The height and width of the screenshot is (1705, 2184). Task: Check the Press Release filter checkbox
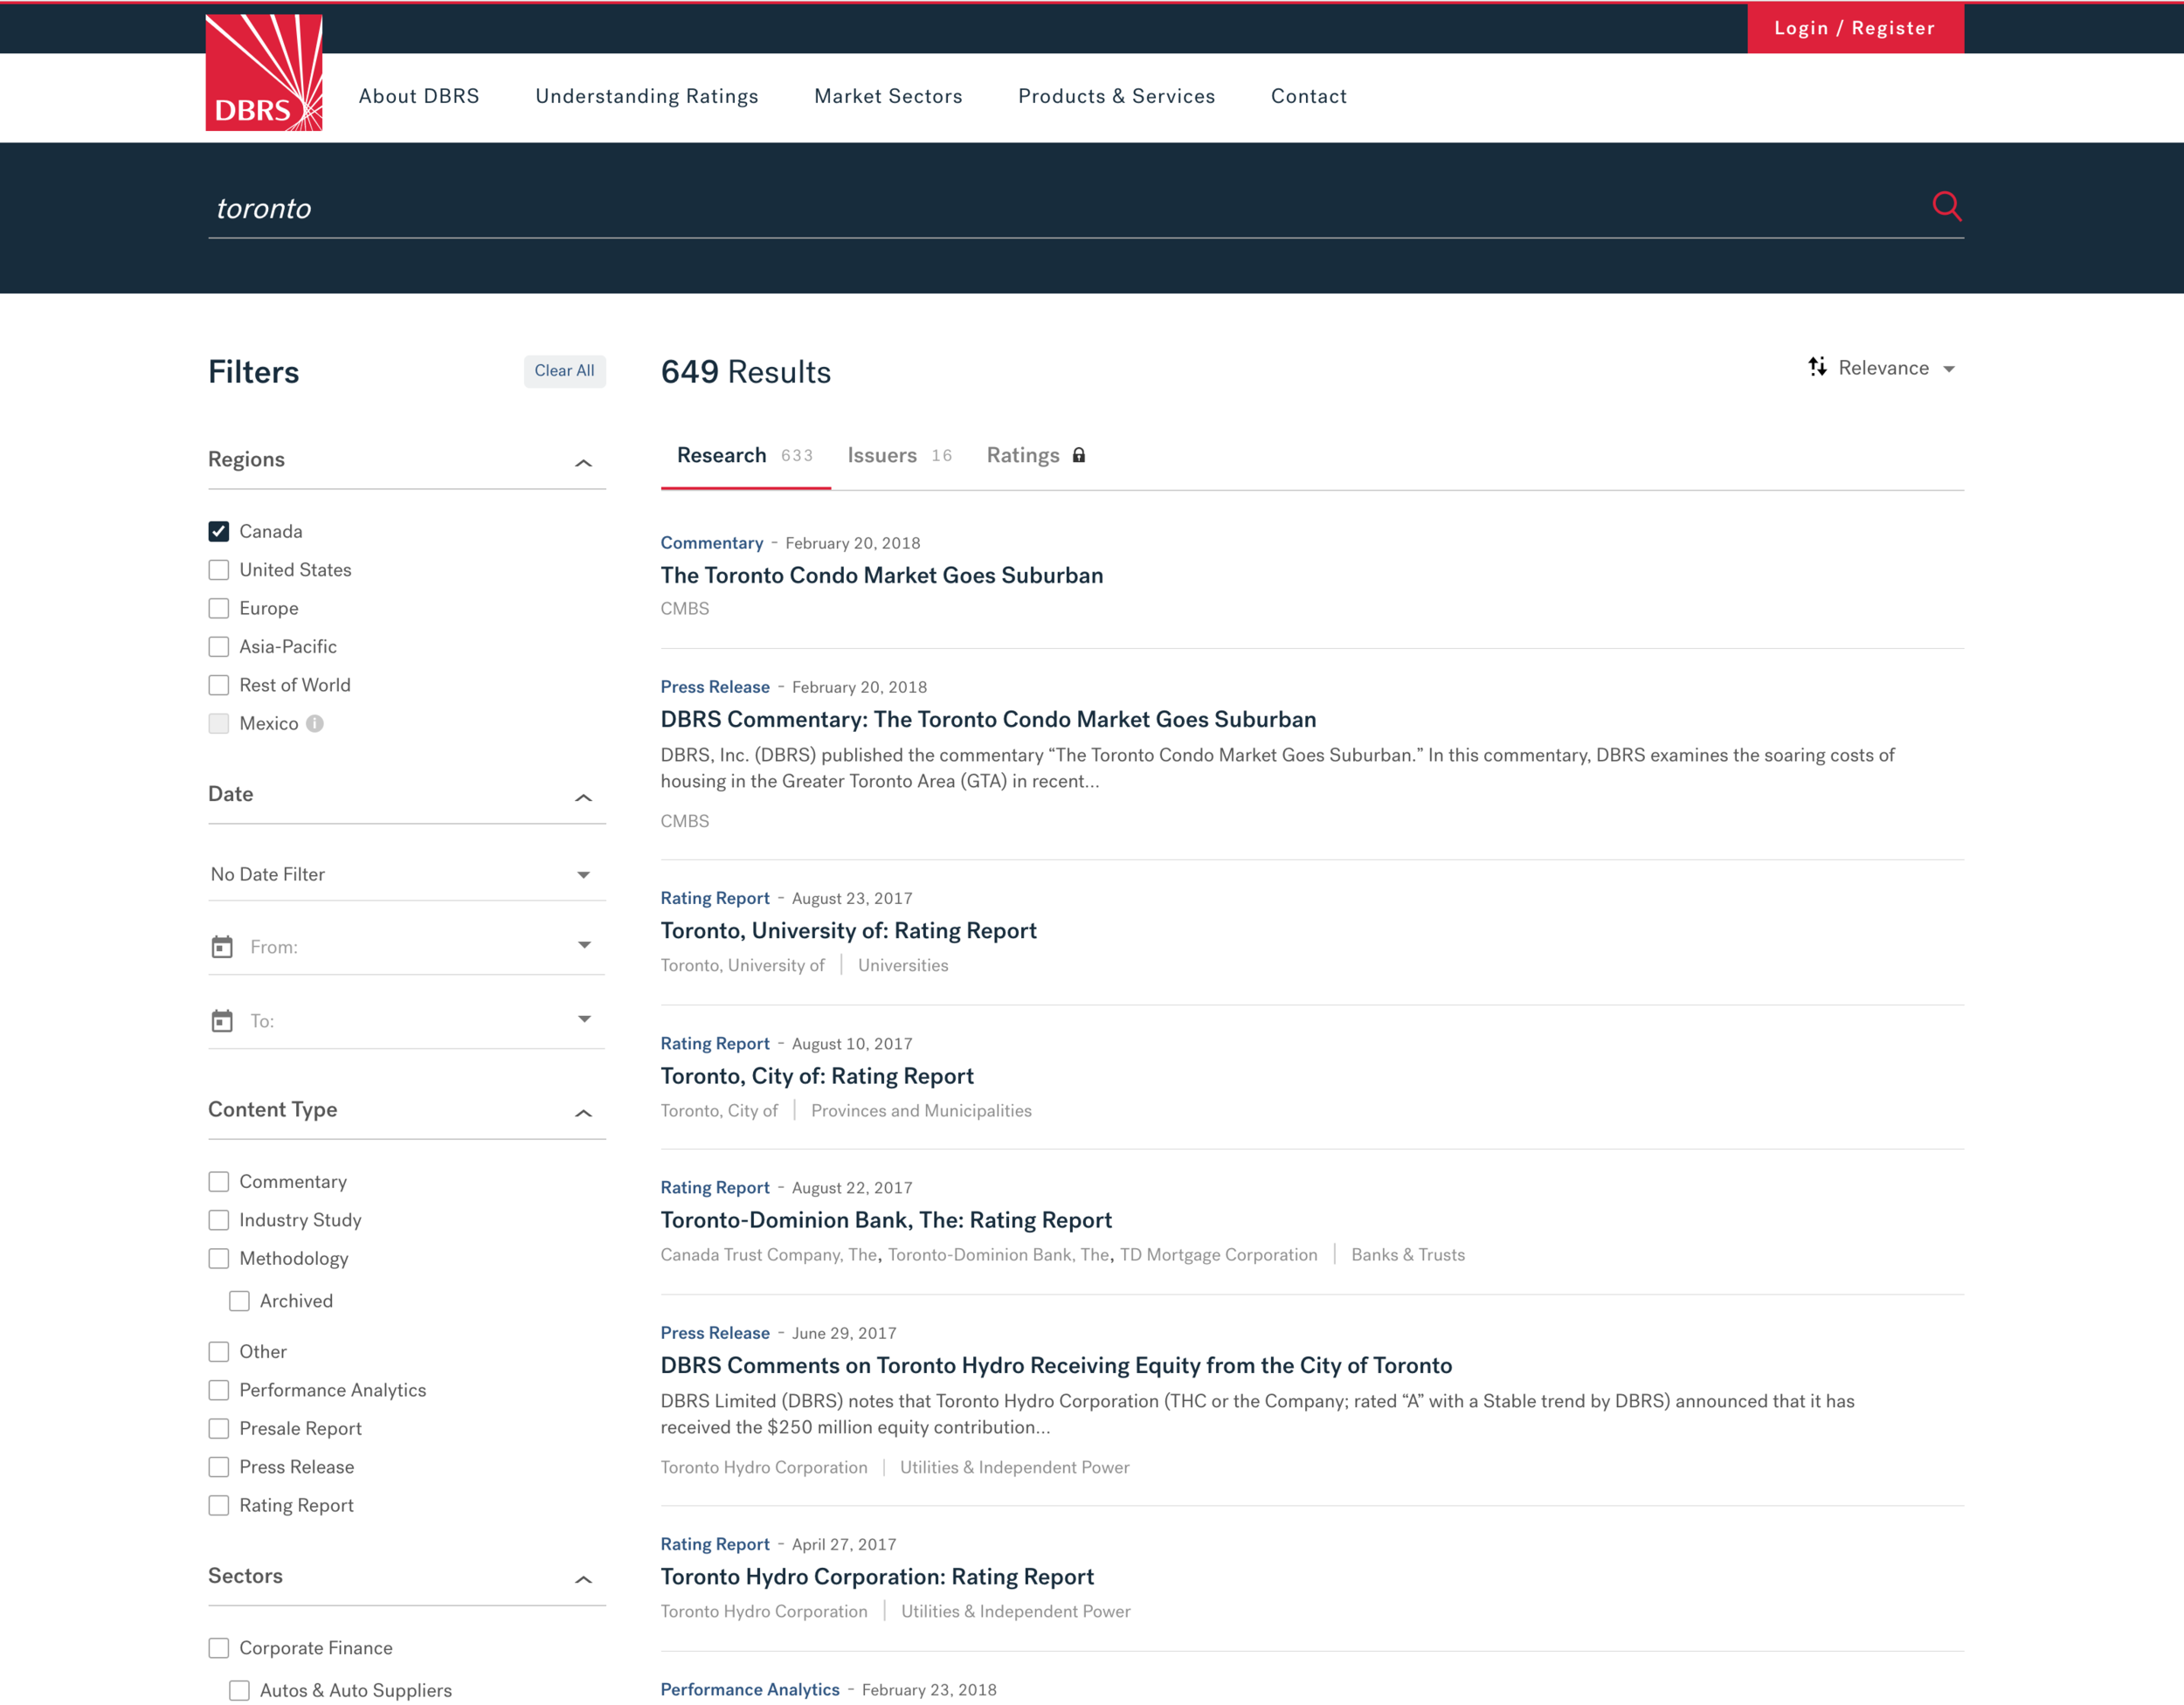pos(219,1467)
